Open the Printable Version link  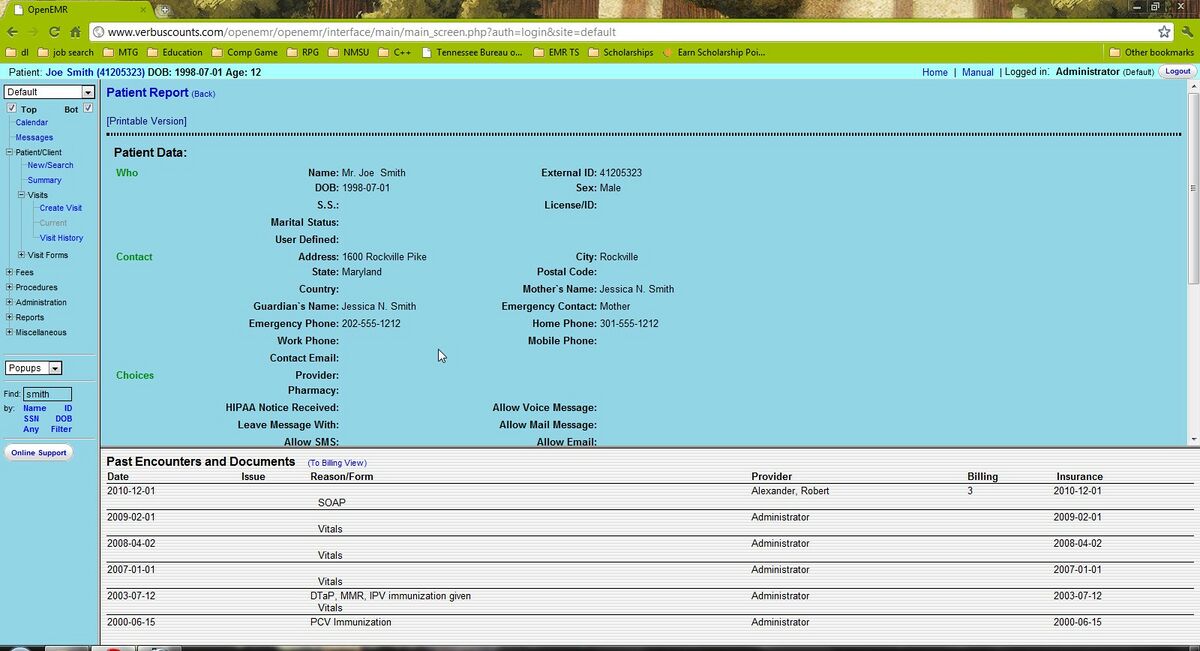point(147,121)
